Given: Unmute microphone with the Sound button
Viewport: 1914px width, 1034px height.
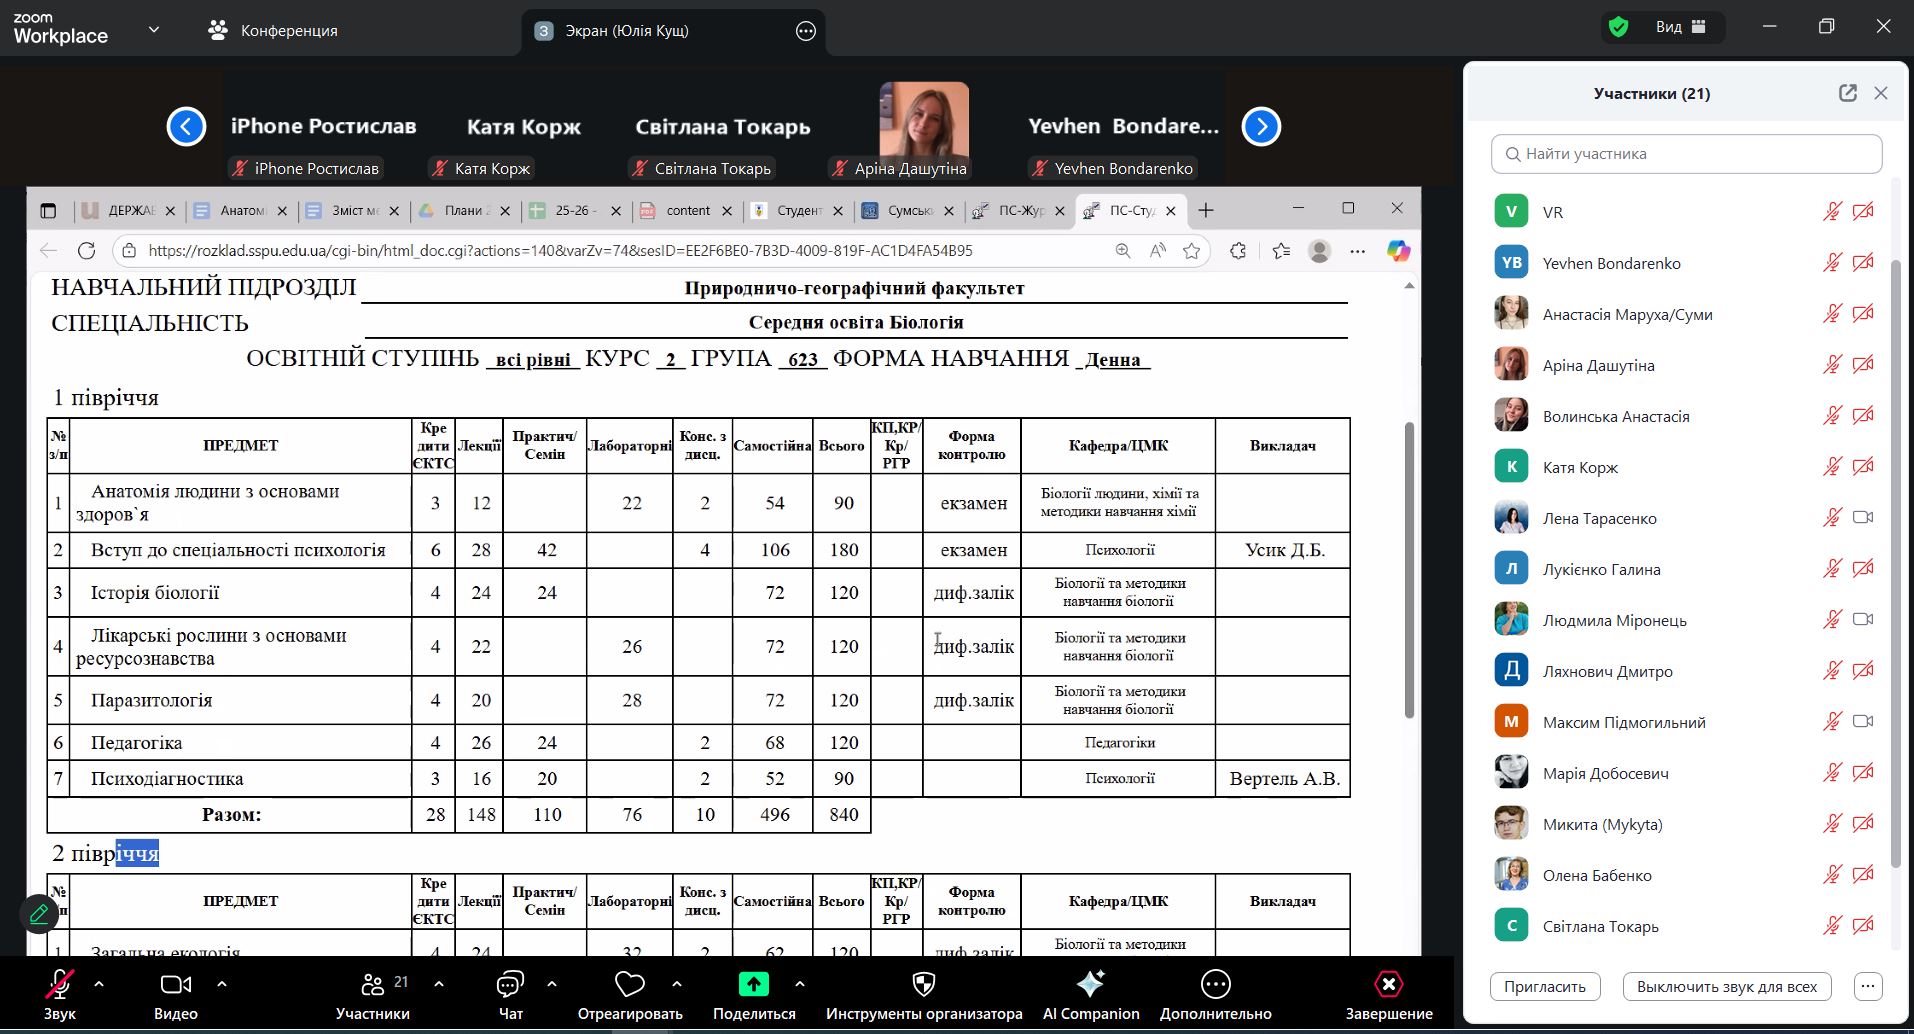Looking at the screenshot, I should tap(59, 985).
